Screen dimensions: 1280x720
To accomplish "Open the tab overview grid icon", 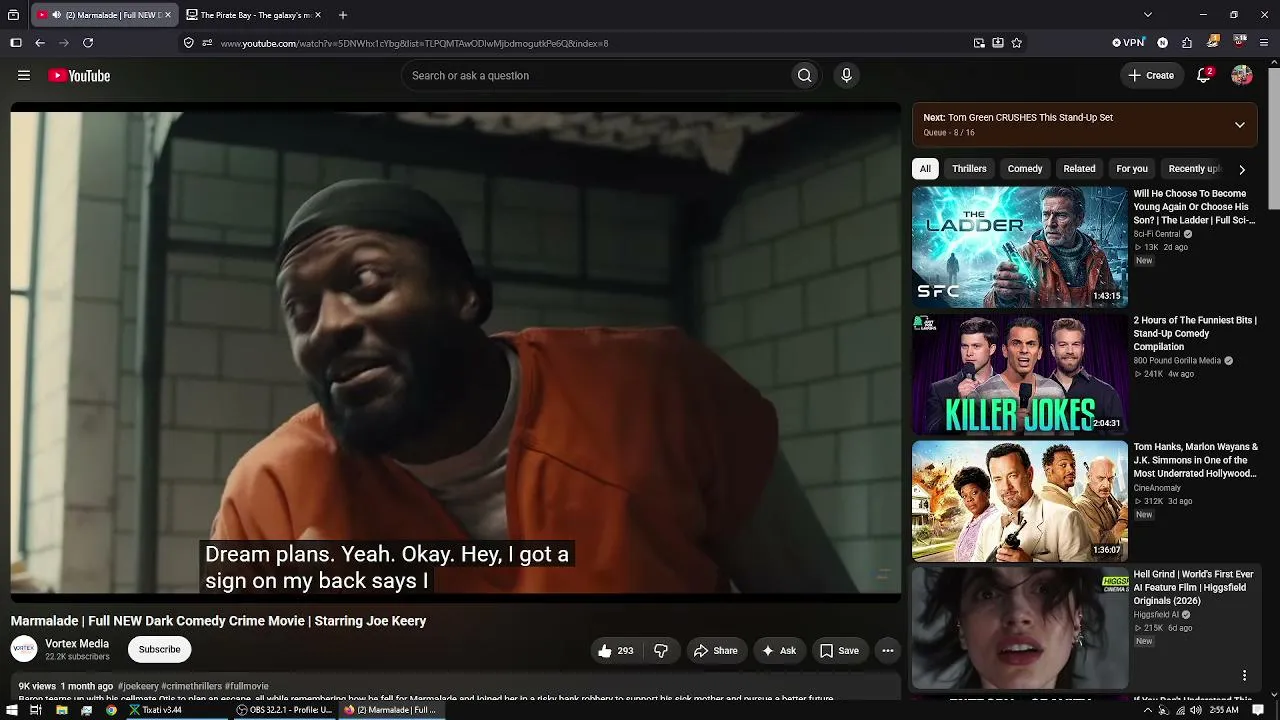I will tap(13, 15).
